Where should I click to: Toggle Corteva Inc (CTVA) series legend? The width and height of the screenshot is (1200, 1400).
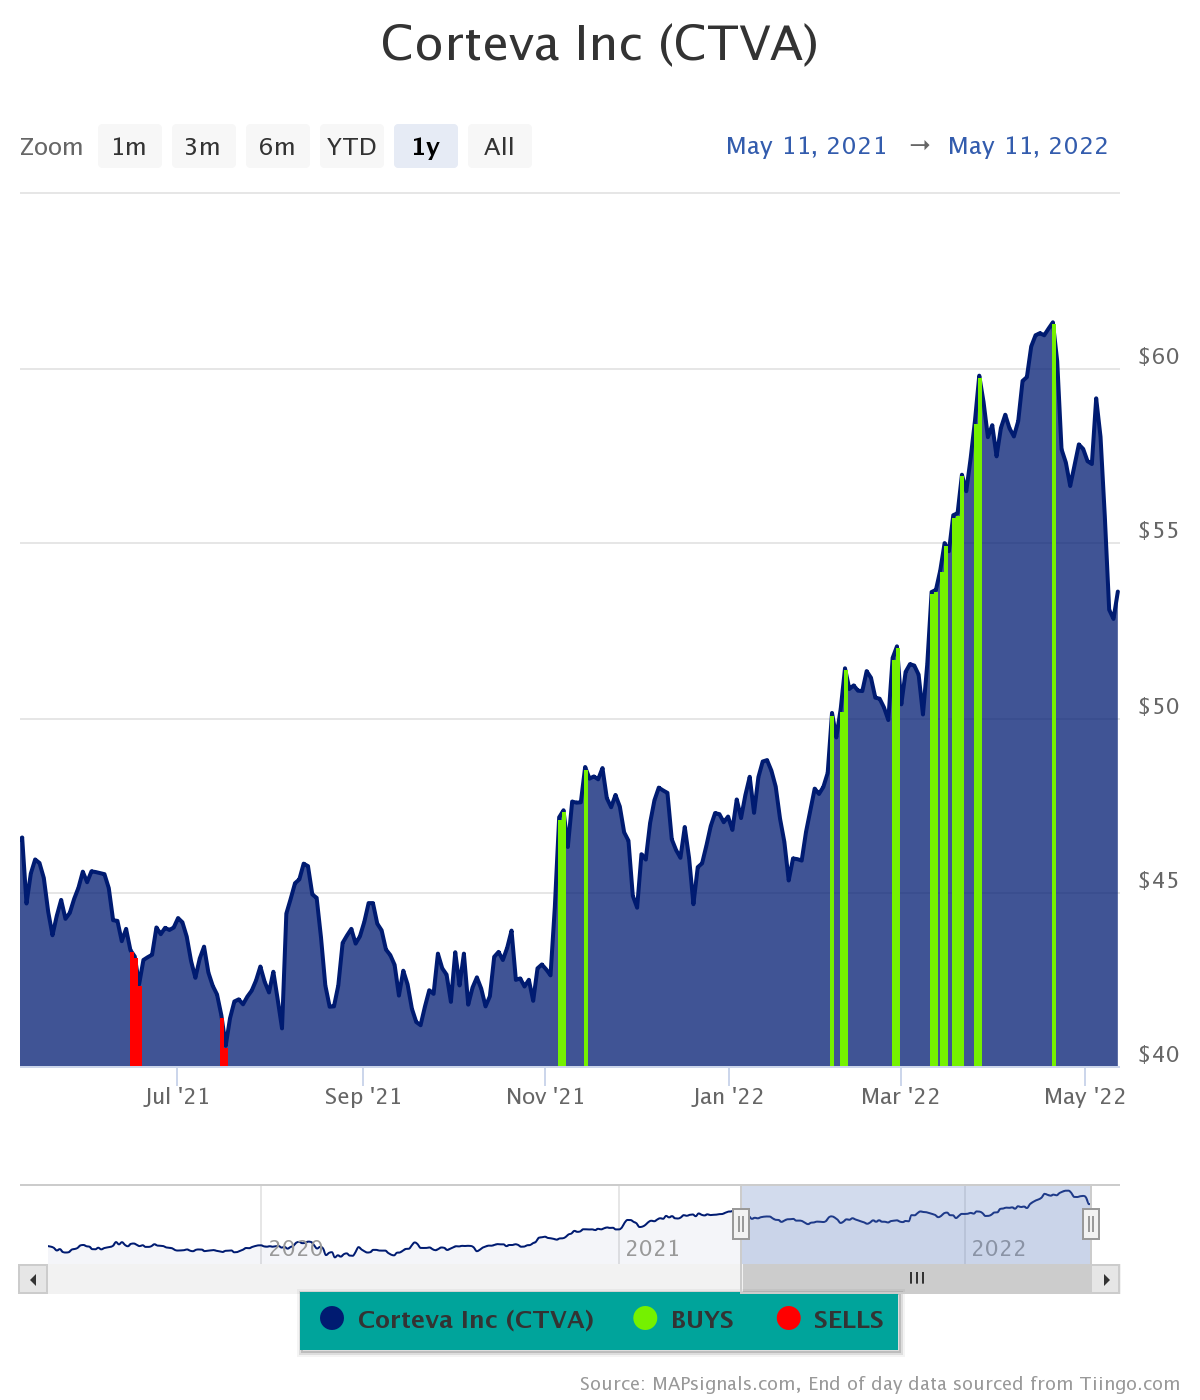[457, 1319]
